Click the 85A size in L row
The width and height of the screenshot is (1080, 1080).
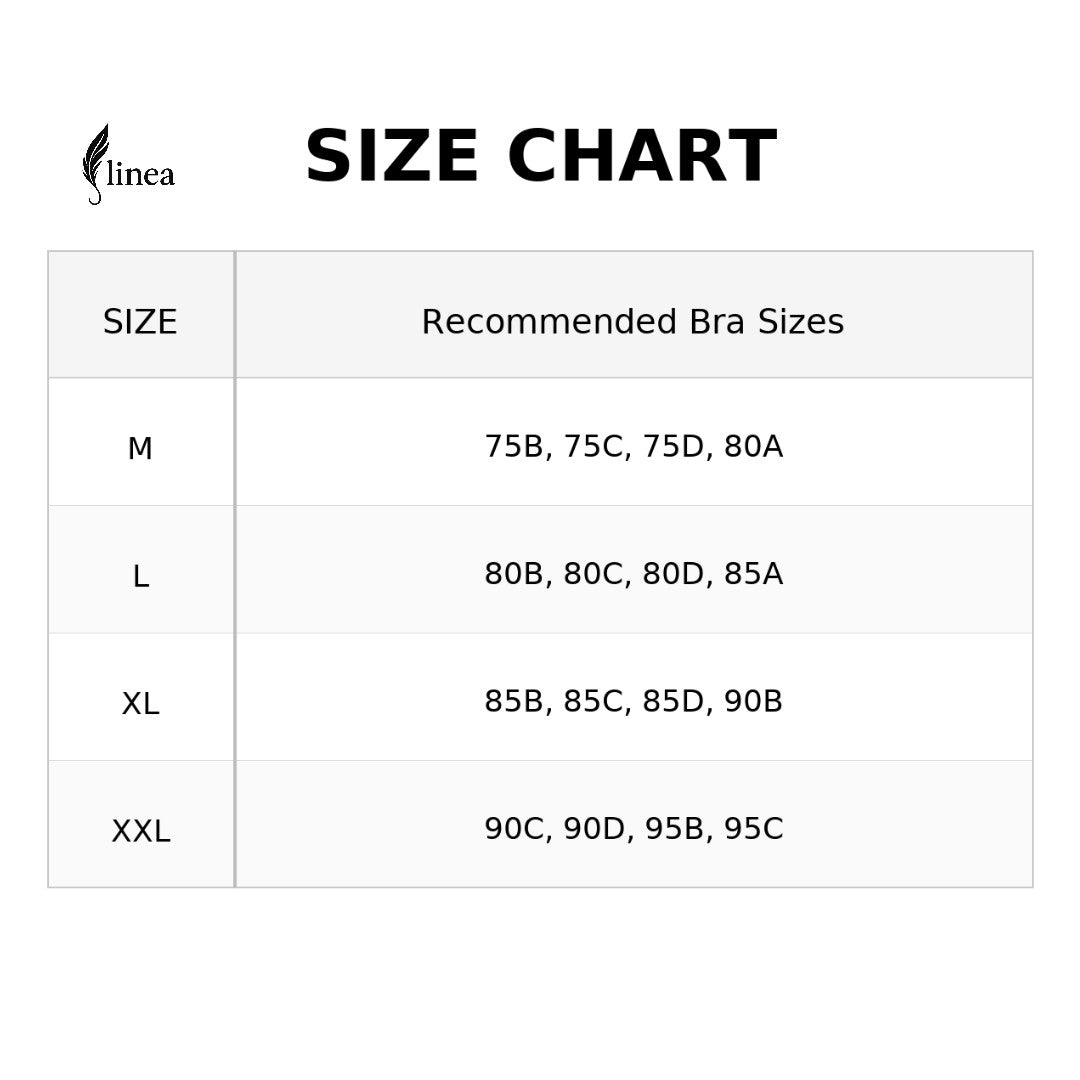(x=753, y=574)
